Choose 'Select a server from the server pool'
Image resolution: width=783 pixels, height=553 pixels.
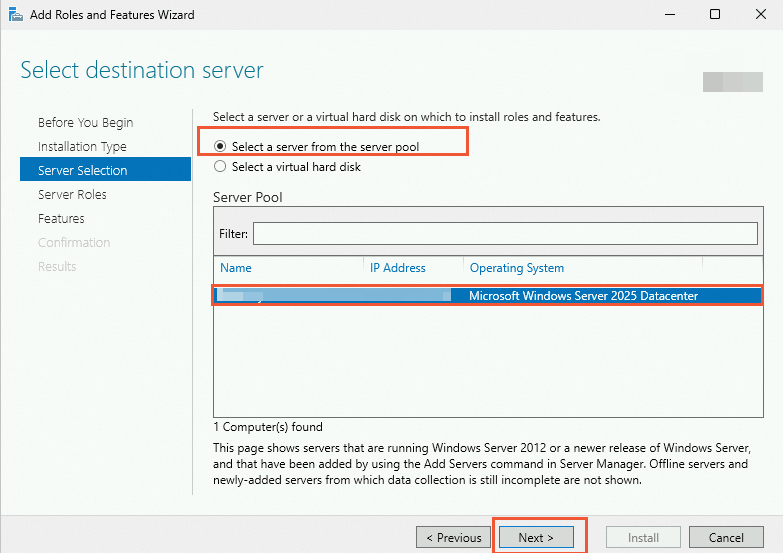(x=220, y=146)
